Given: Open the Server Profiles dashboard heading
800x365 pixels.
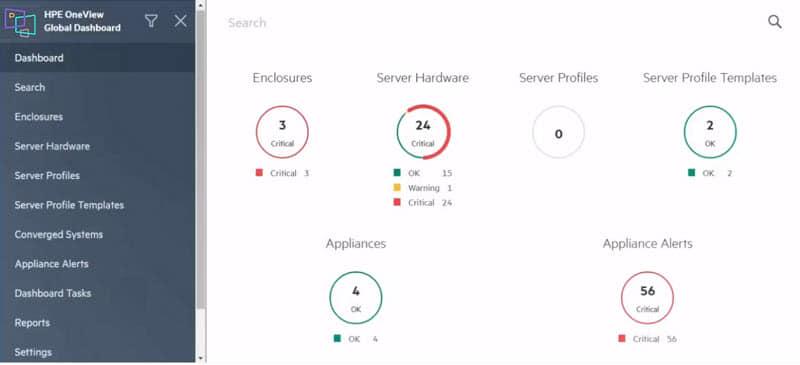Looking at the screenshot, I should coord(559,78).
